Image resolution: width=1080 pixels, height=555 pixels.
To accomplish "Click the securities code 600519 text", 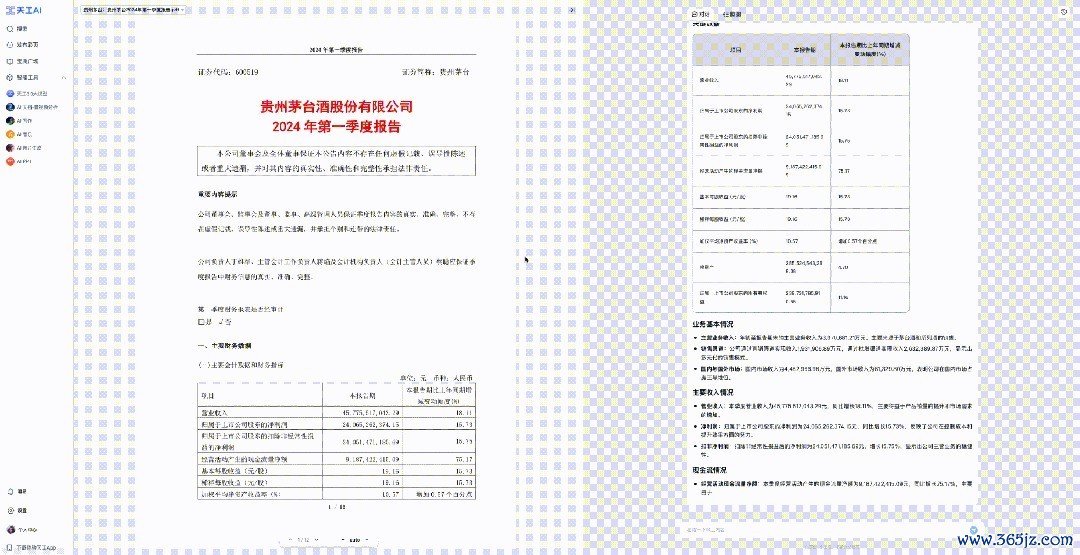I will [x=247, y=72].
